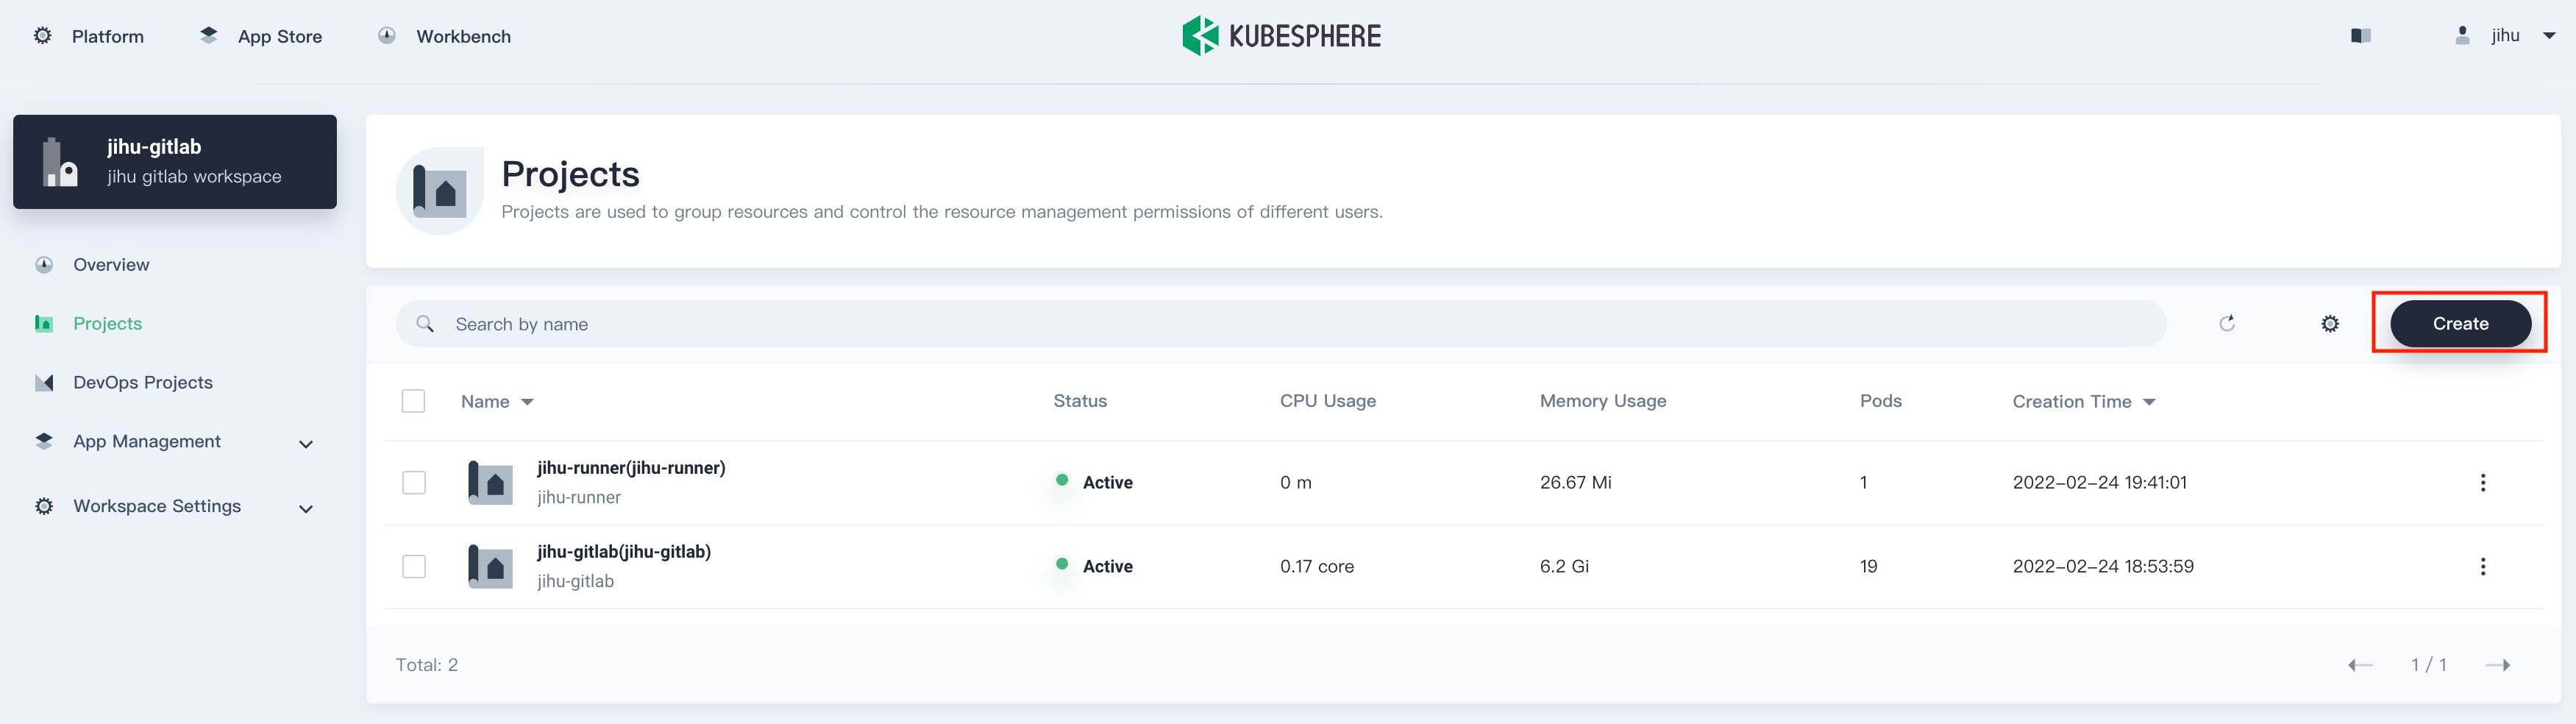Click the App Store stack icon
Image resolution: width=2576 pixels, height=724 pixels.
coord(208,36)
